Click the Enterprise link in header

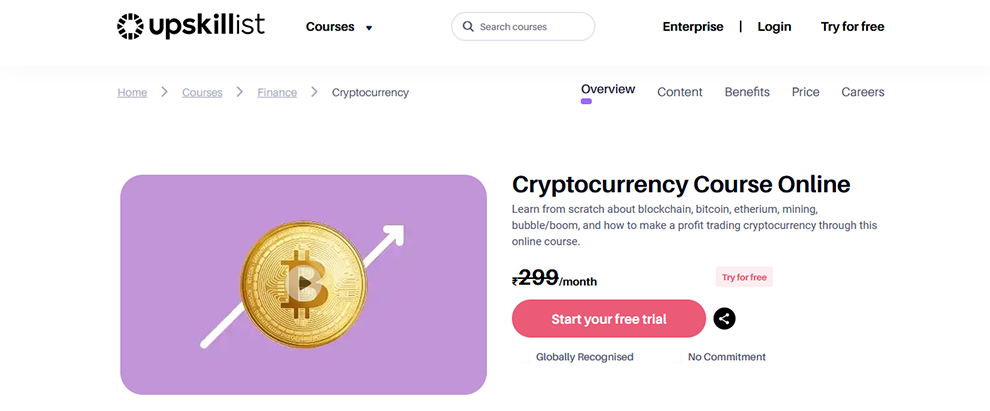(x=692, y=27)
